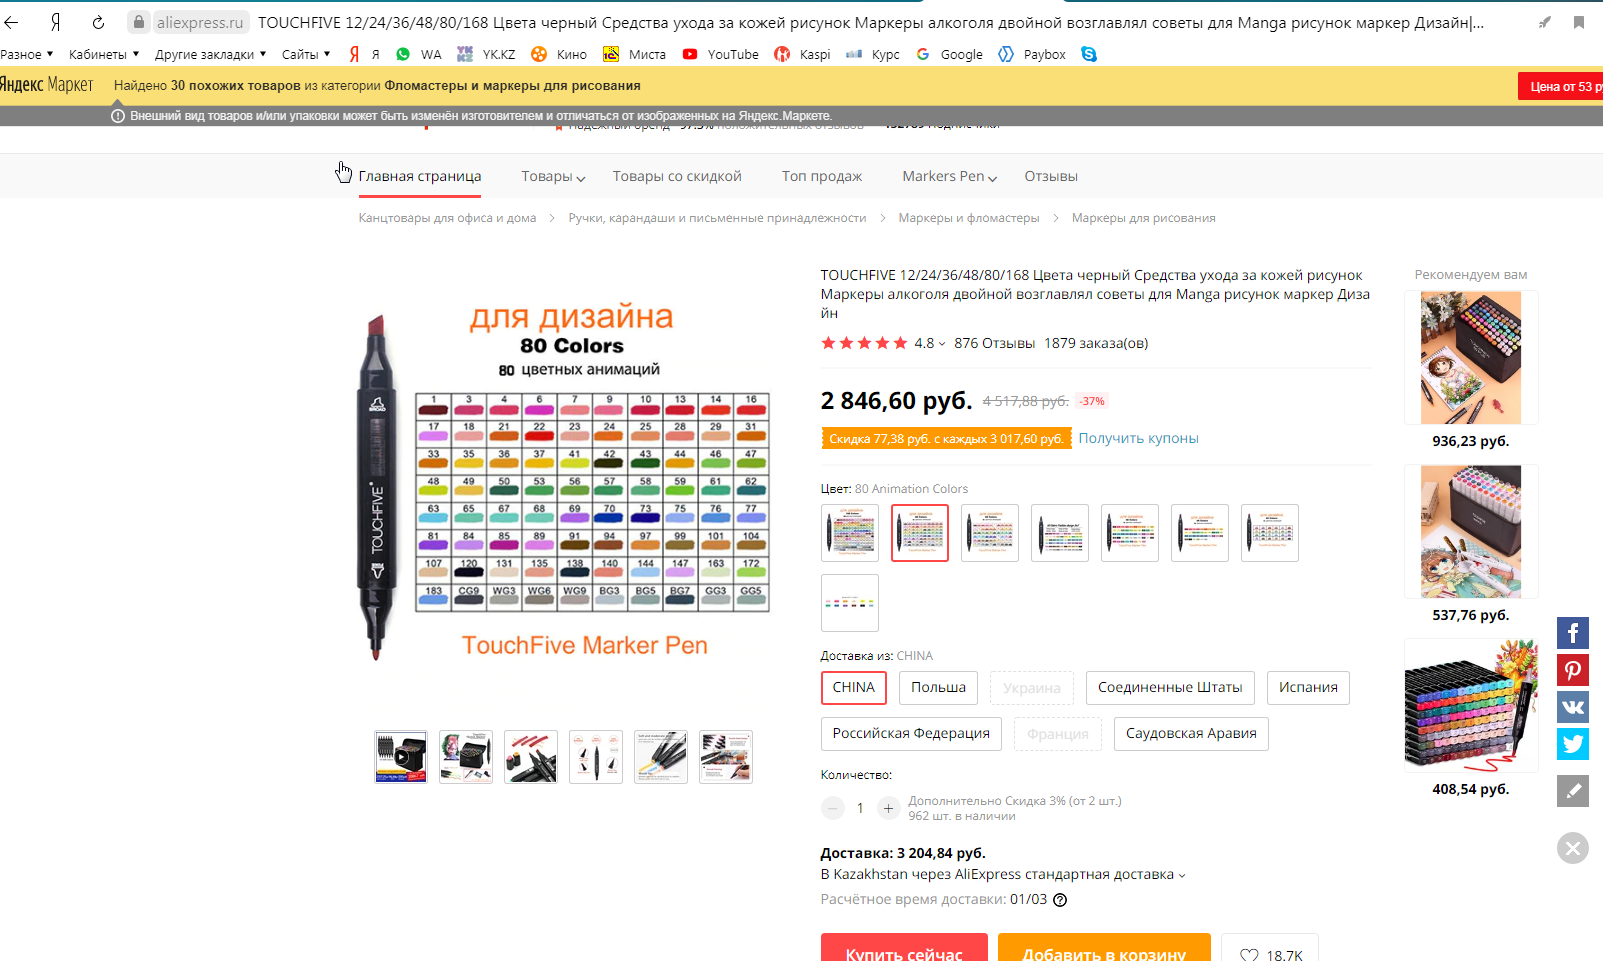1603x961 pixels.
Task: Expand the Markers Pen dropdown
Action: (x=950, y=176)
